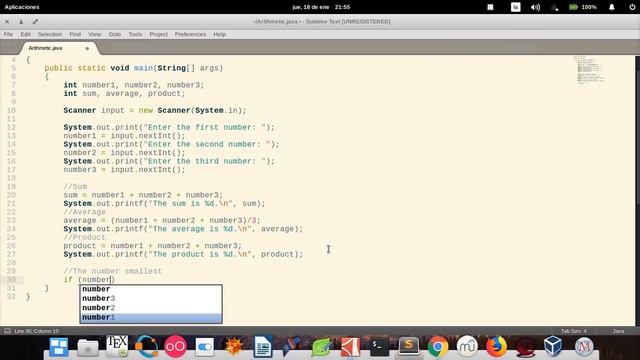The width and height of the screenshot is (640, 360).
Task: Launch the TeX editor from dock
Action: pos(117,347)
